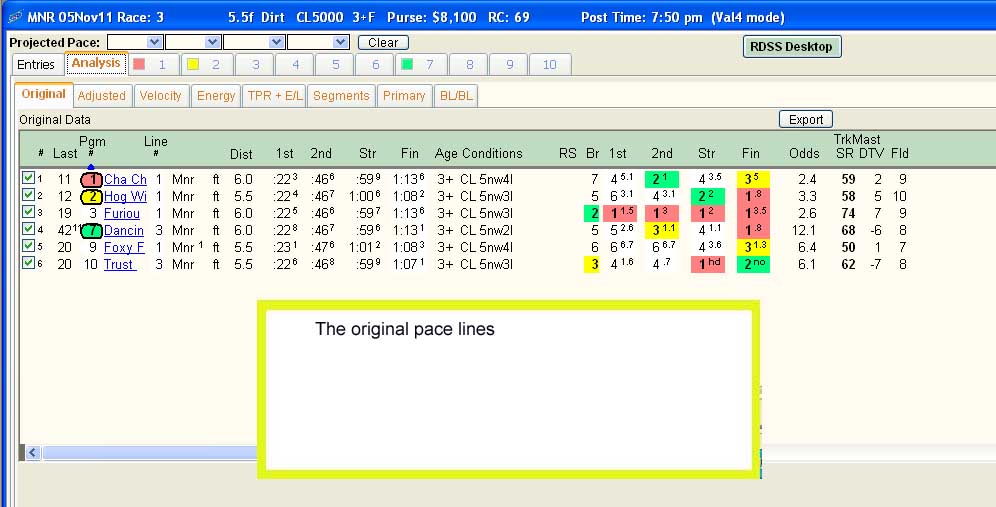Select the TPR + E/L sub-tab
This screenshot has height=507, width=996.
click(x=275, y=96)
